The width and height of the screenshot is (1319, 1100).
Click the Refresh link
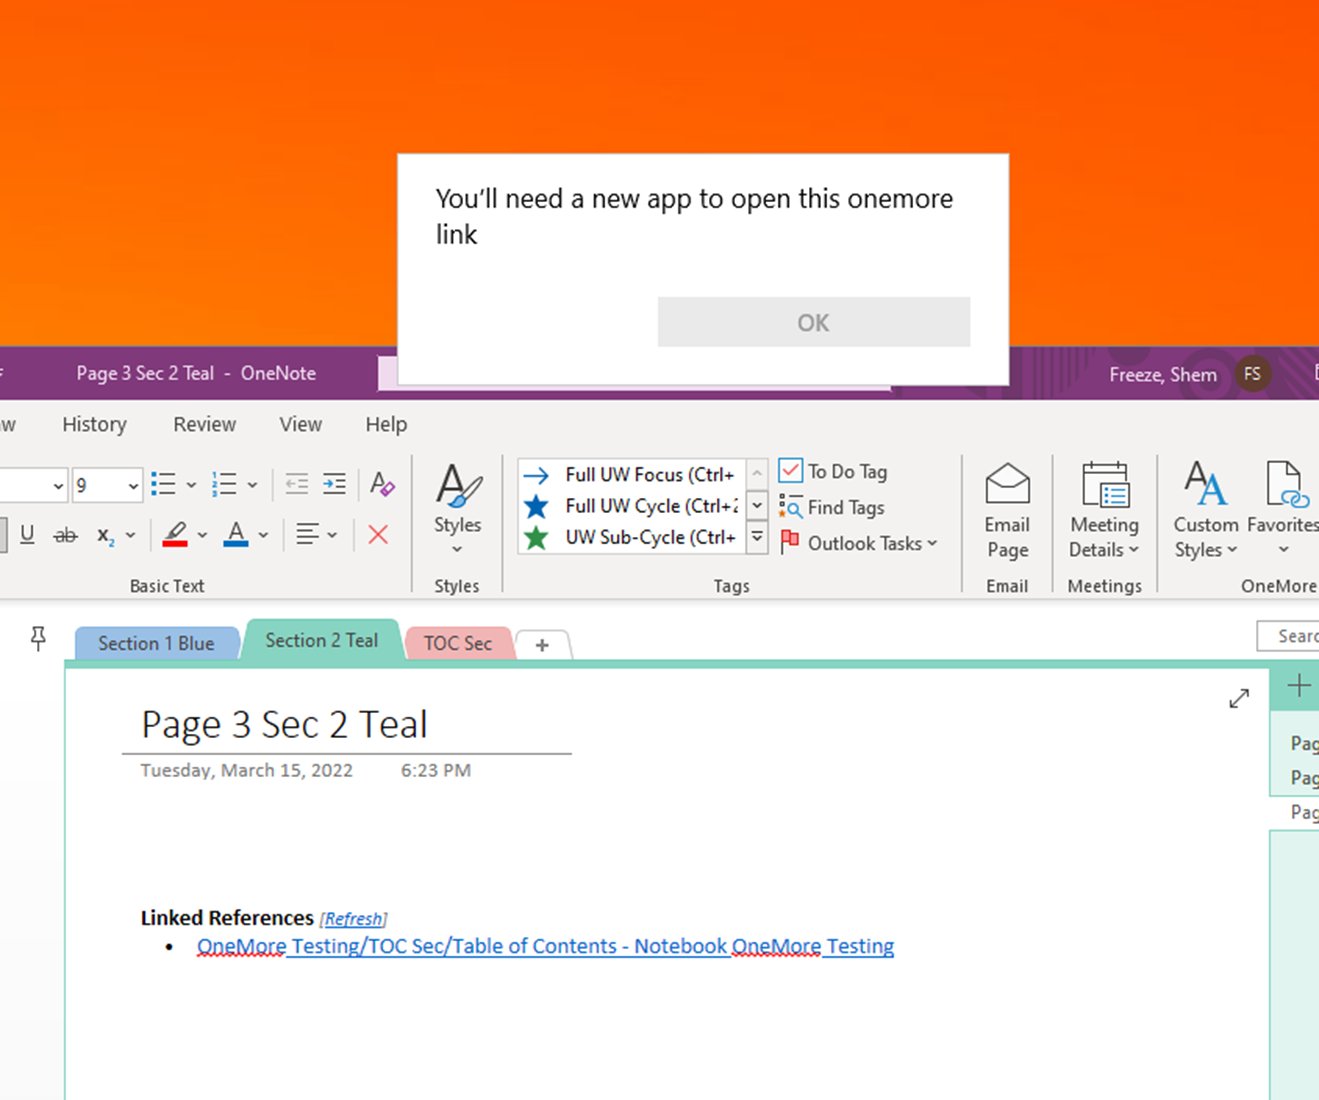click(353, 918)
